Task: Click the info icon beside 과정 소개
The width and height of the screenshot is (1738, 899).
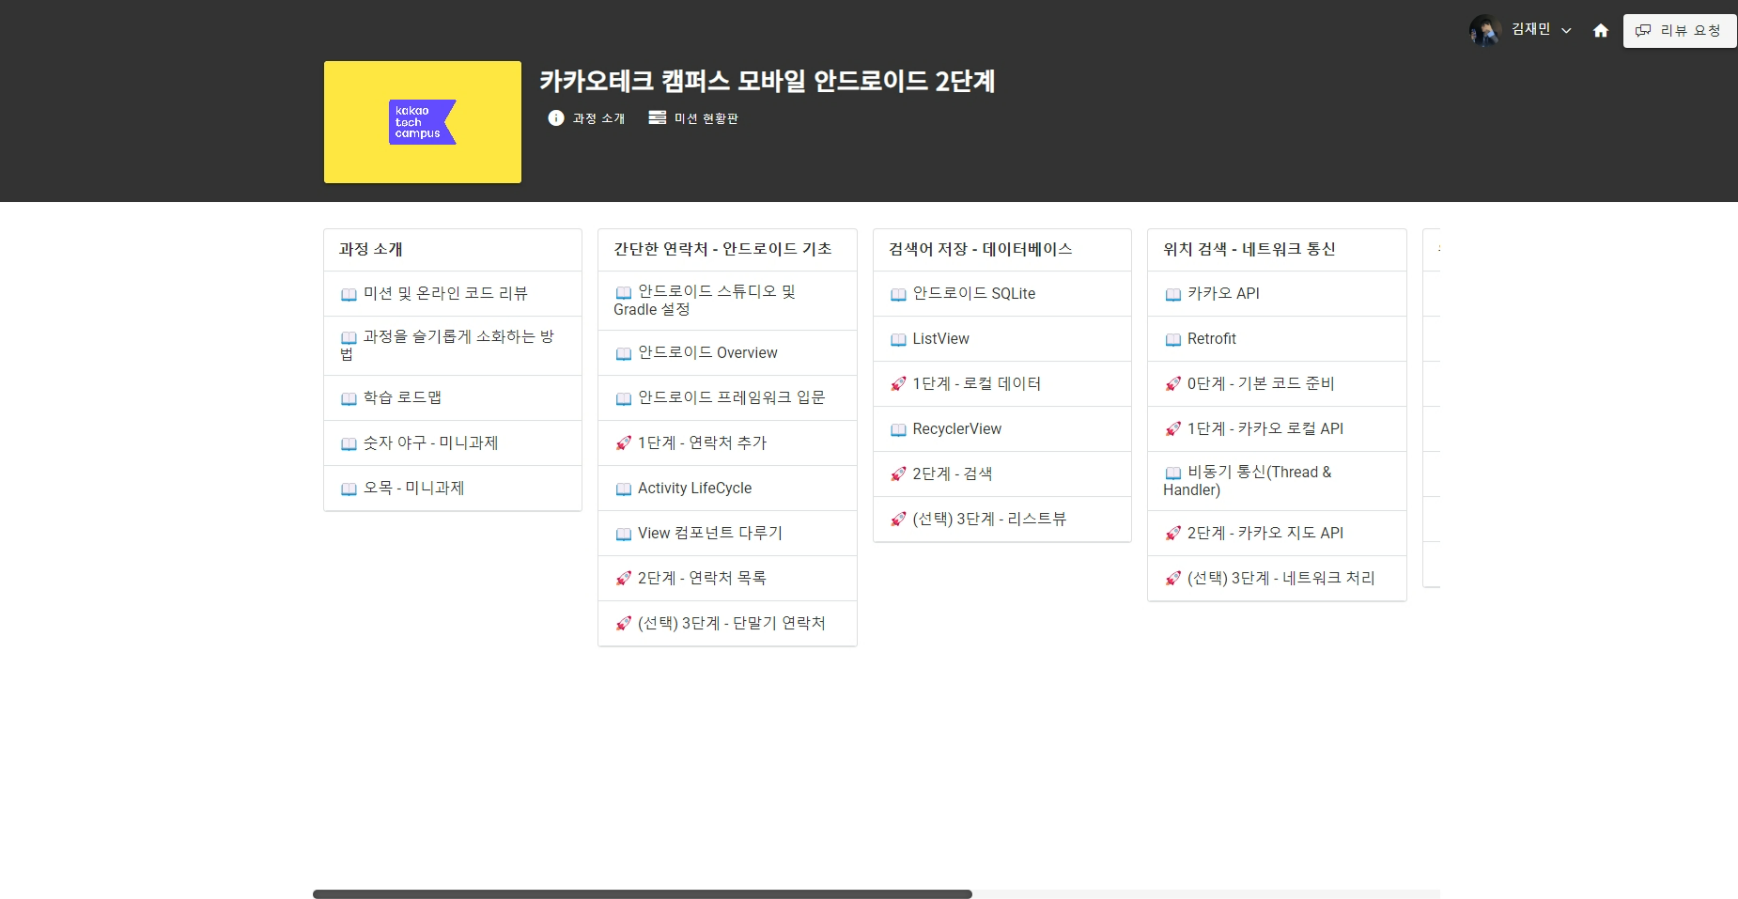Action: pos(556,118)
